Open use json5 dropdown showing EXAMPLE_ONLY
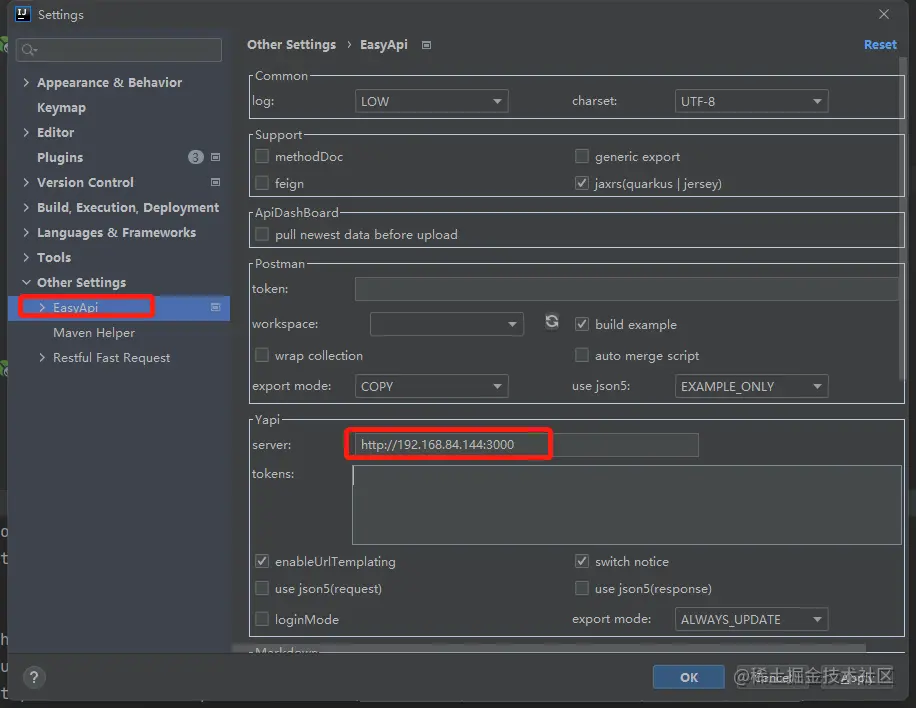The height and width of the screenshot is (708, 916). pyautogui.click(x=751, y=386)
